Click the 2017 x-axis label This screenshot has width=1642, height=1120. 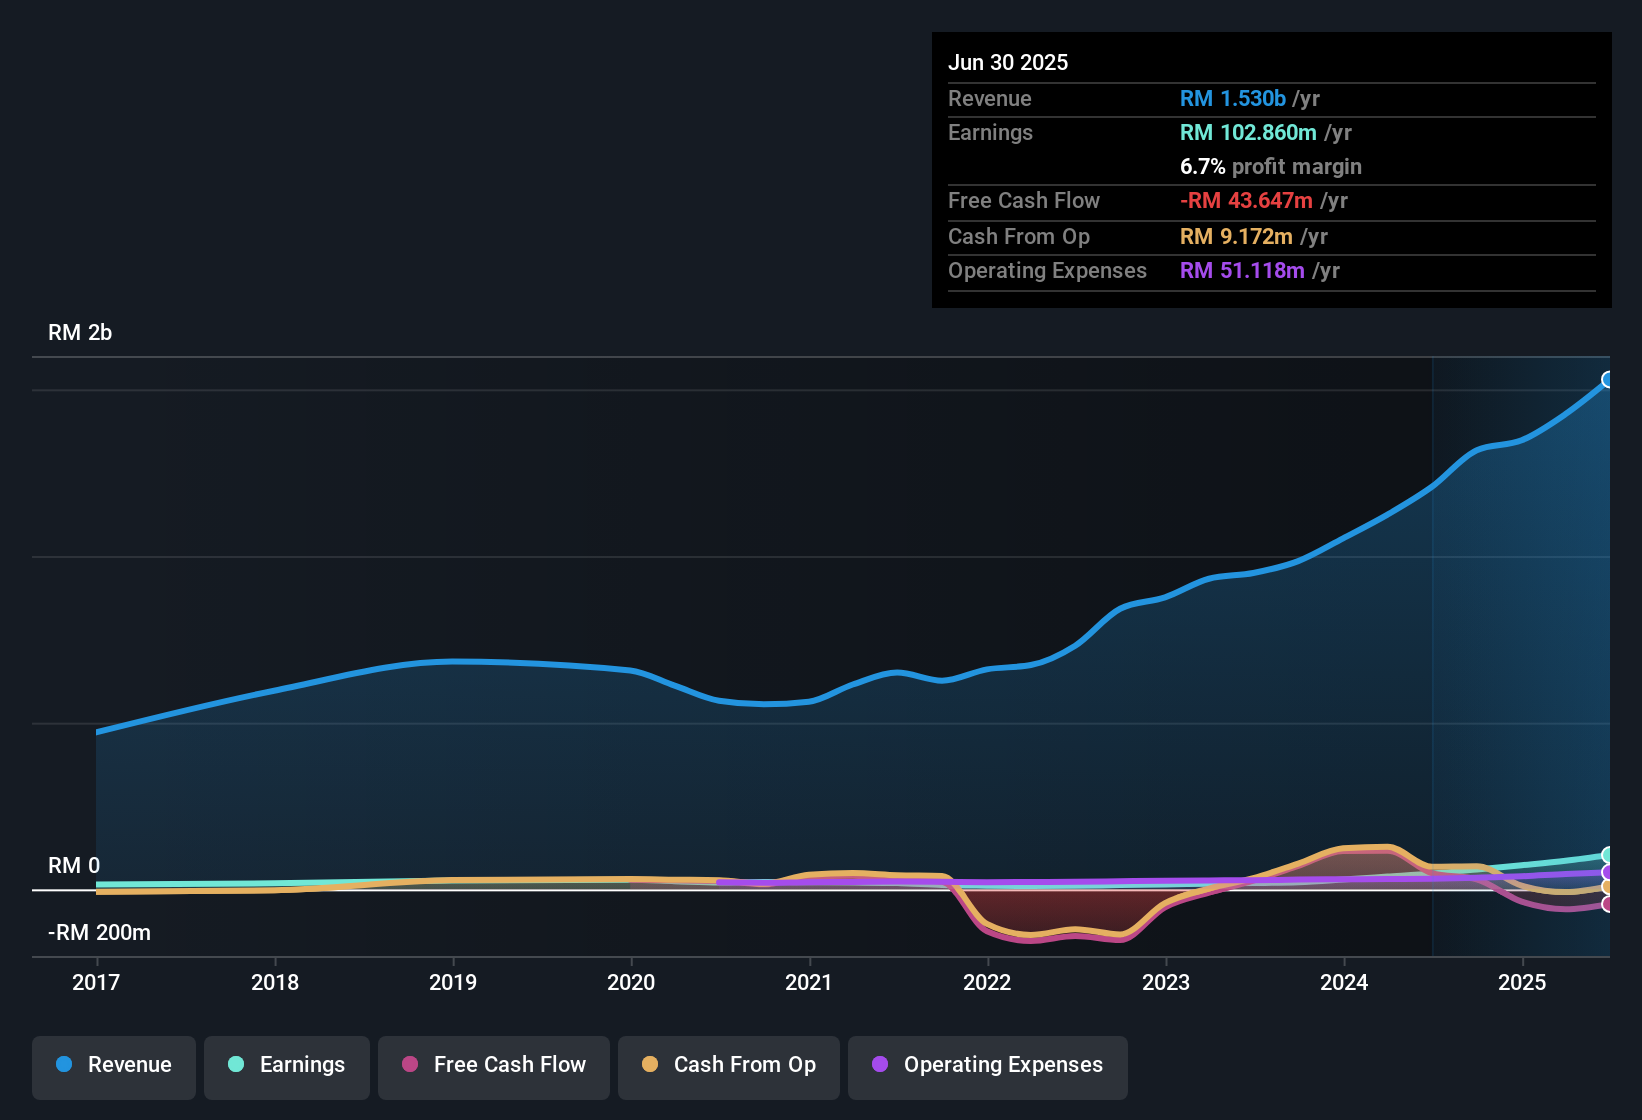[96, 982]
